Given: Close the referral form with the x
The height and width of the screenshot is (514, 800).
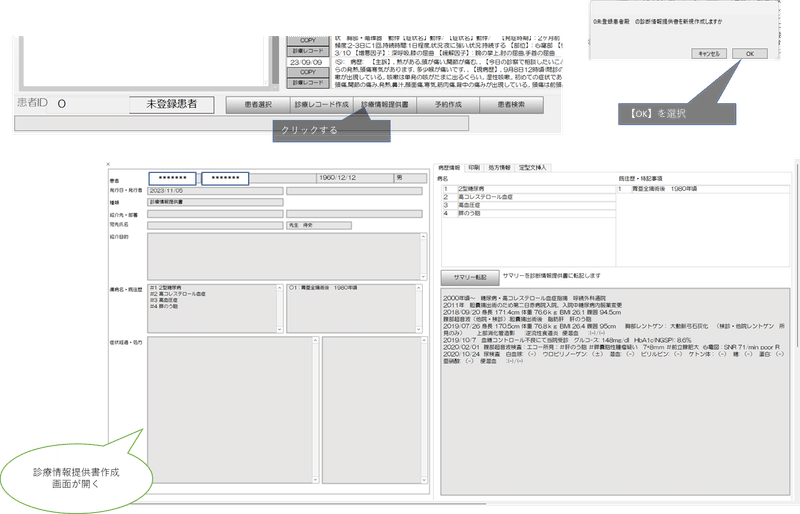Looking at the screenshot, I should (108, 164).
